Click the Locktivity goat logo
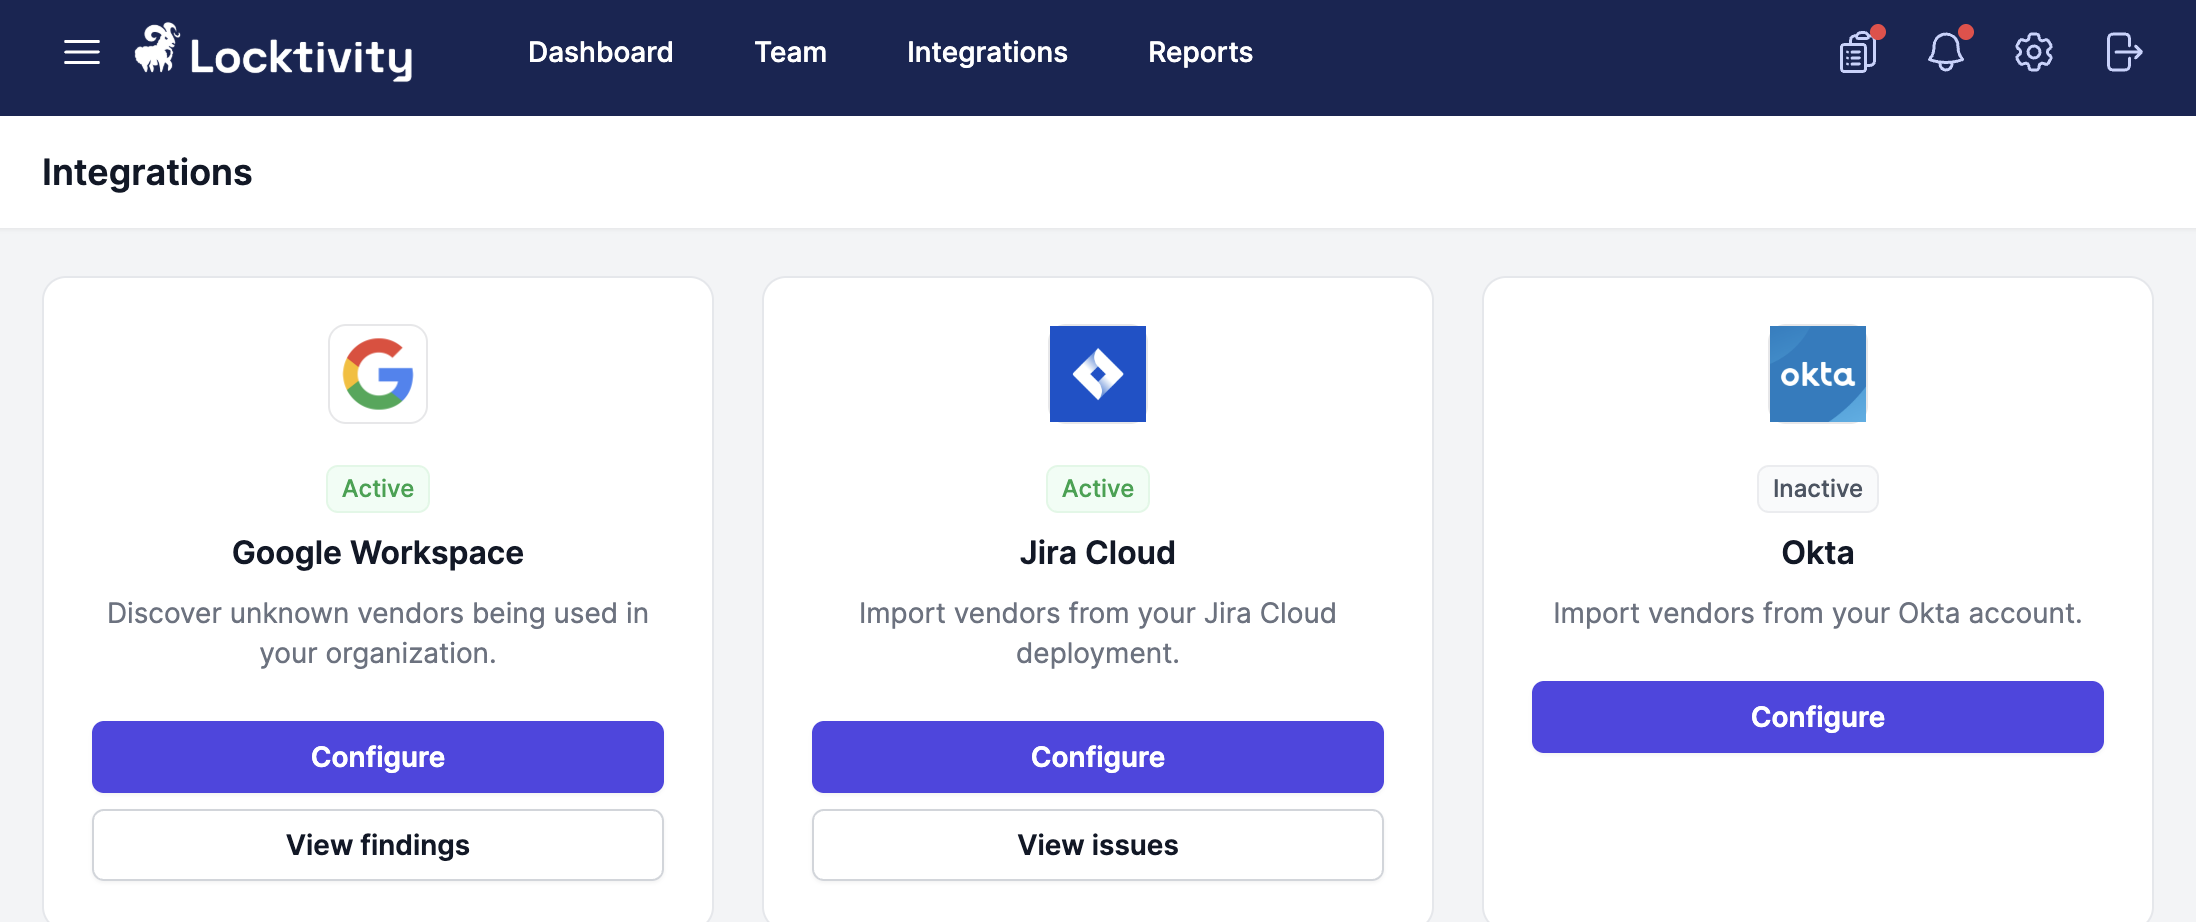The width and height of the screenshot is (2196, 922). pos(157,48)
